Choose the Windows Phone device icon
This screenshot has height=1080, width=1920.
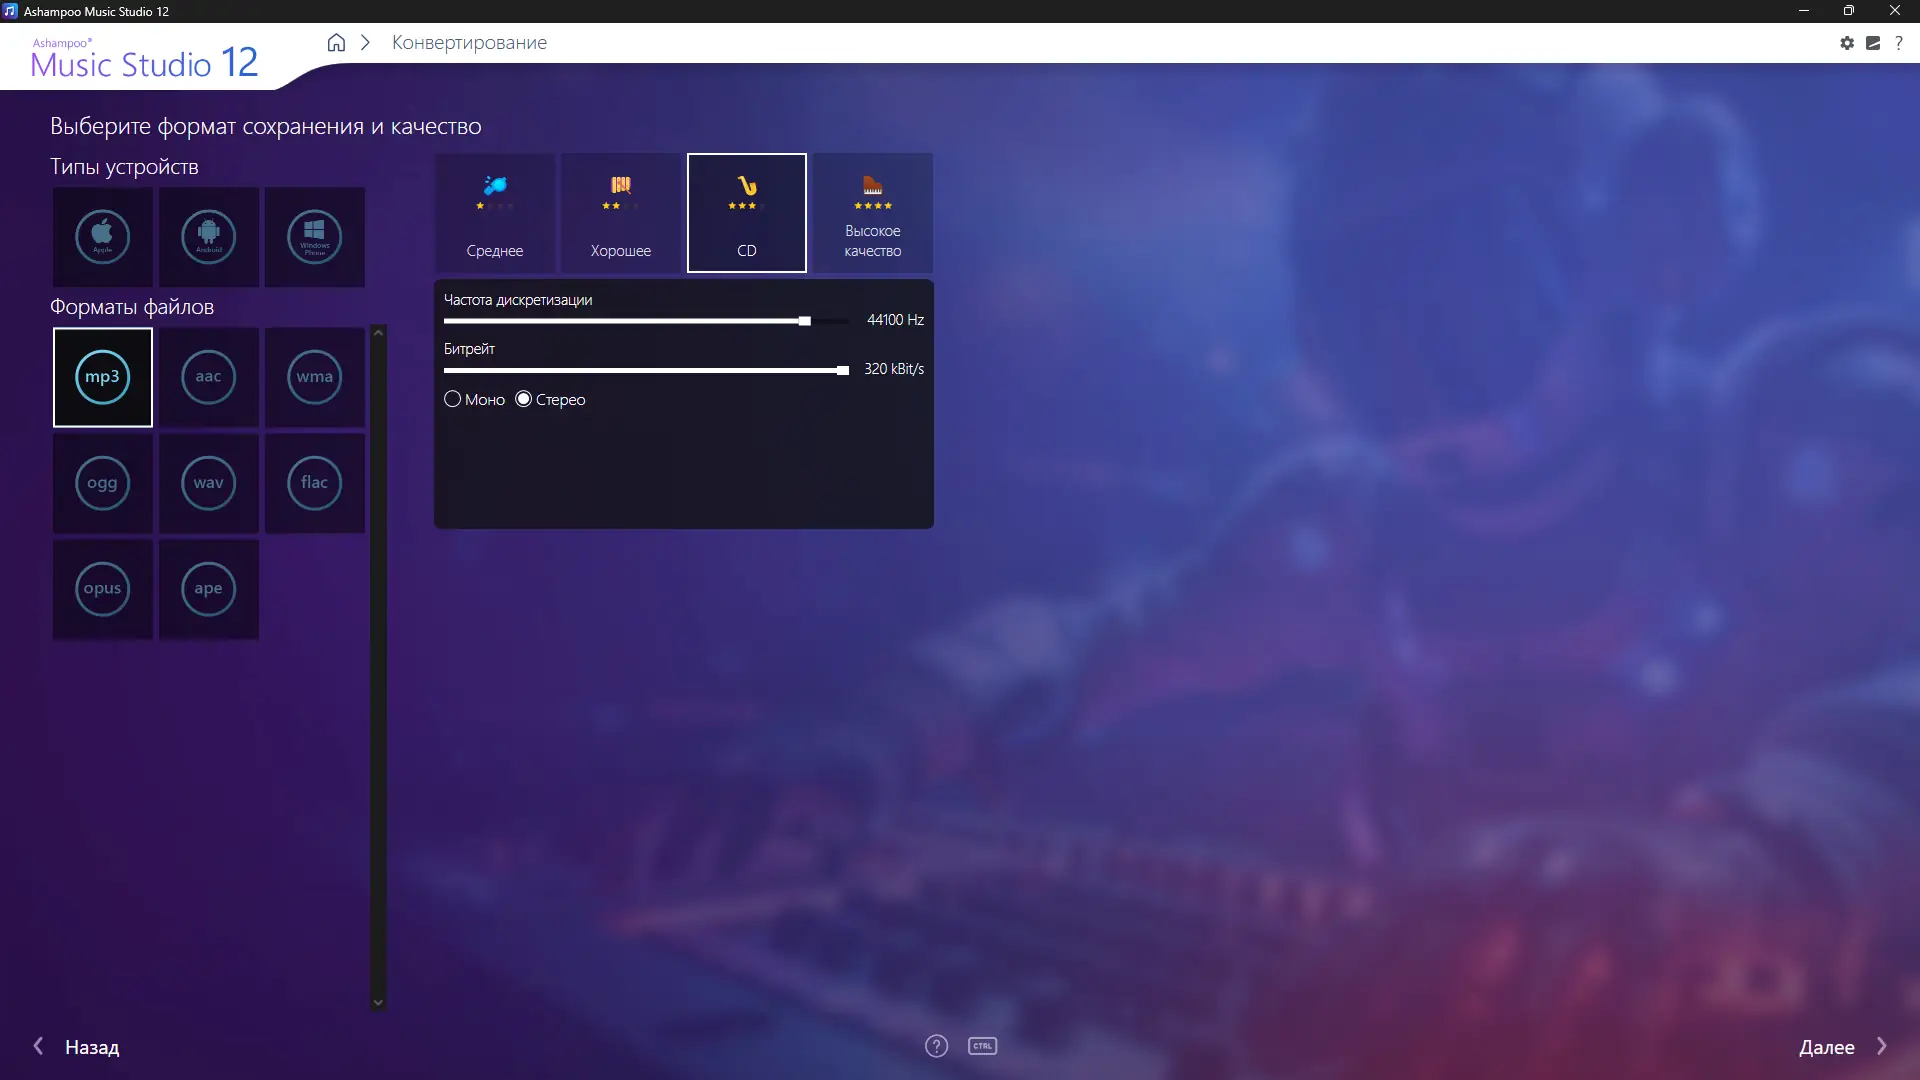click(314, 237)
